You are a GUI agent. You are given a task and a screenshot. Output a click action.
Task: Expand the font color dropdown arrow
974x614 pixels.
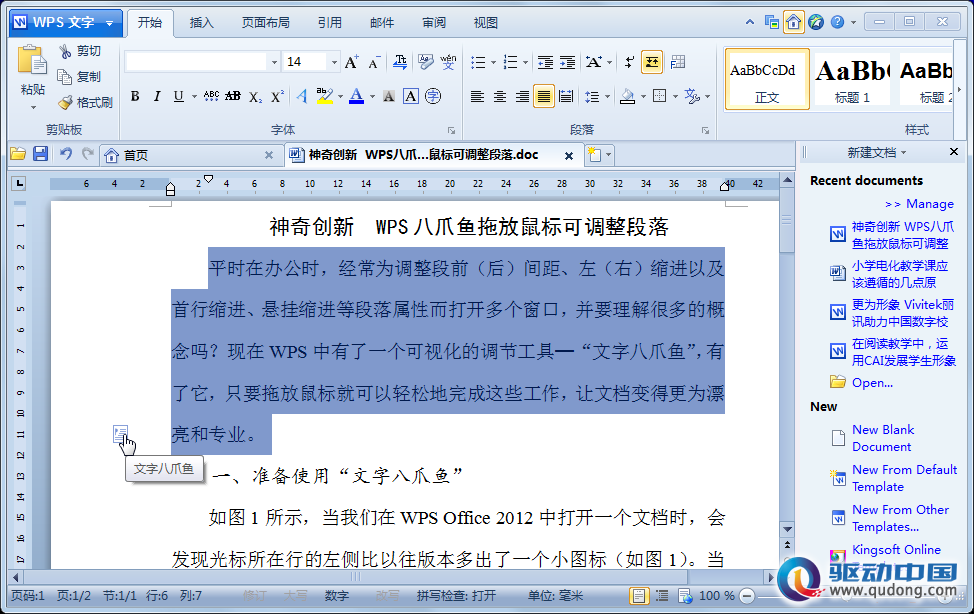point(372,96)
